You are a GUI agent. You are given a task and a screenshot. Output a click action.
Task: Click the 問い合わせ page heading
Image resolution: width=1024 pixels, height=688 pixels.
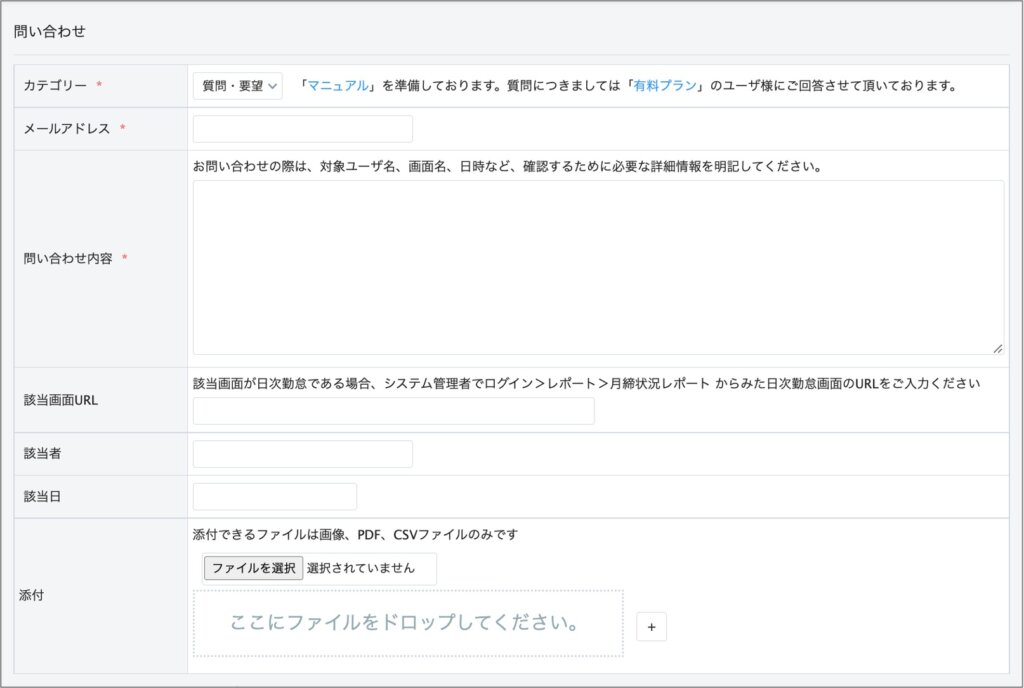[50, 31]
